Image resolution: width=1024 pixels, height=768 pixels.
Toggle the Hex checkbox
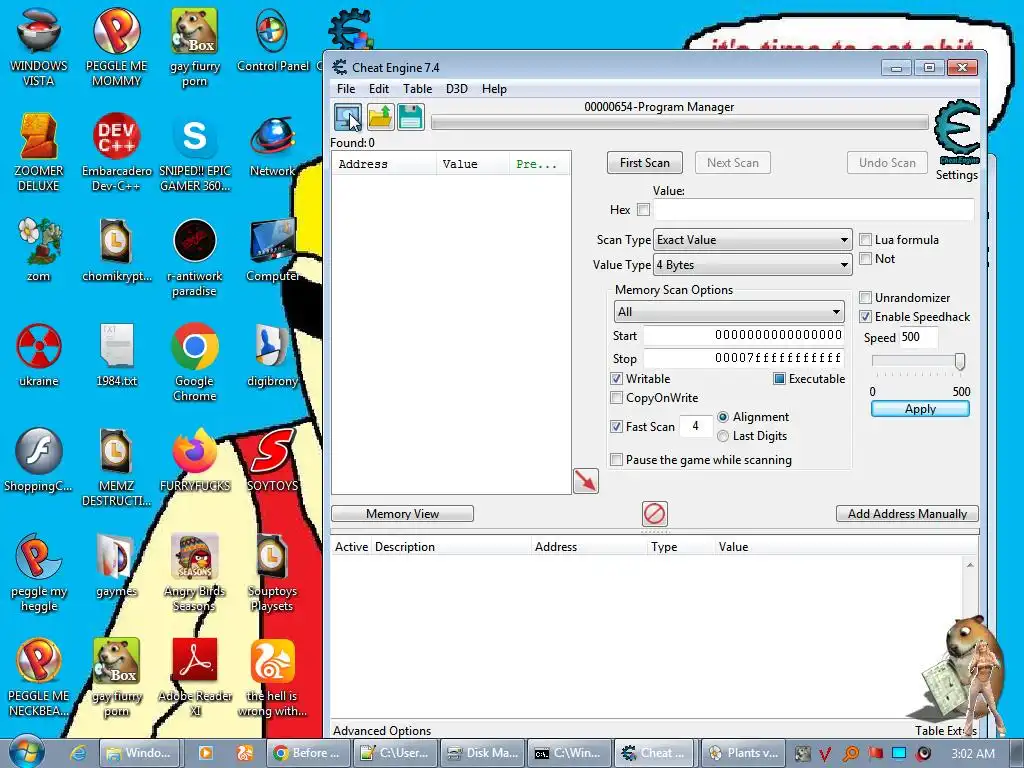coord(643,210)
